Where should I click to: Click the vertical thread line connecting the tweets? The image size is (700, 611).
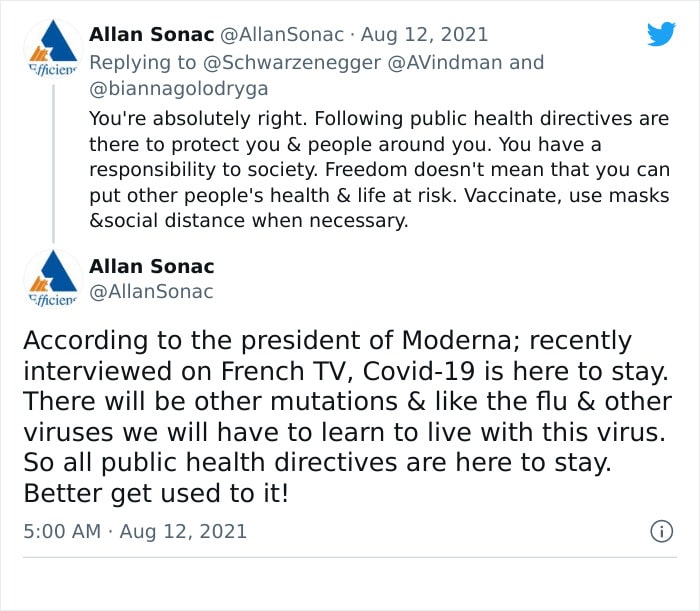[53, 163]
